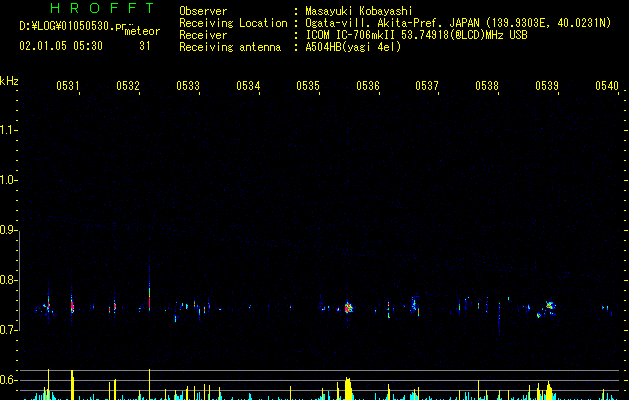The width and height of the screenshot is (629, 400).
Task: Click the 1.0 kHz frequency axis label
Action: [x=8, y=180]
